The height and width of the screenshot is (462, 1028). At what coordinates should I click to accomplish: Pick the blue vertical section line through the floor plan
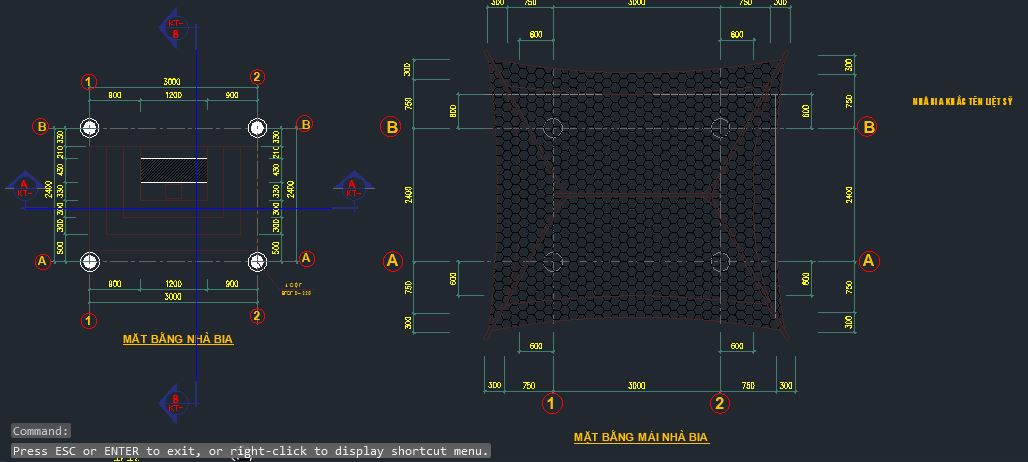coord(197,216)
